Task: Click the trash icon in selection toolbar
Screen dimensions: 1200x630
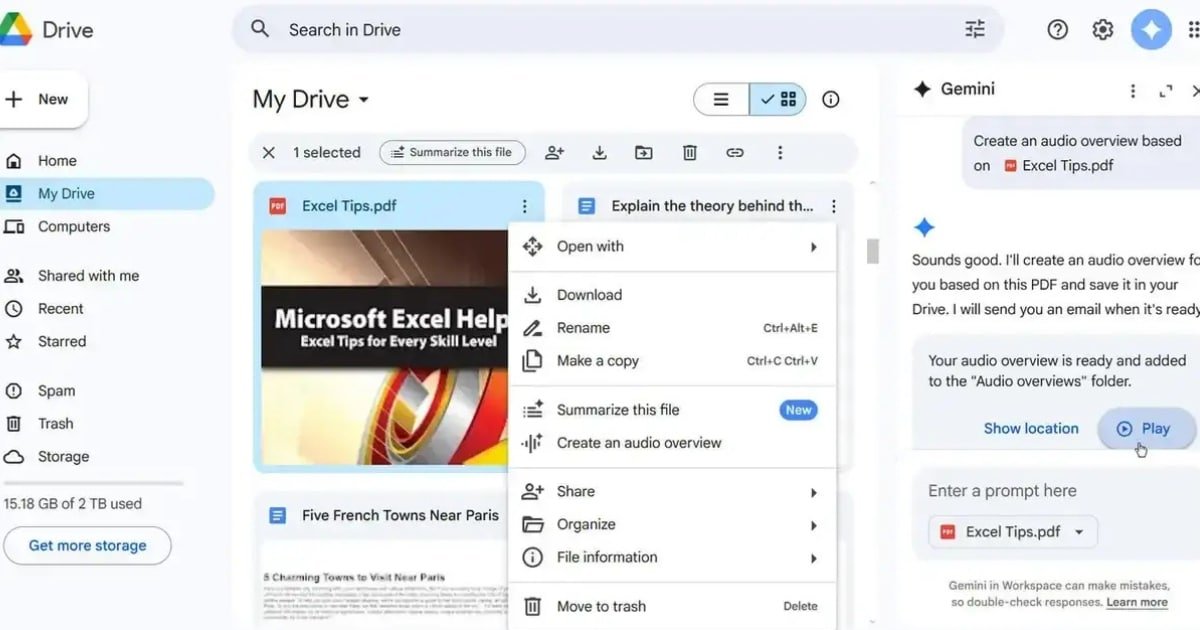Action: pos(689,152)
